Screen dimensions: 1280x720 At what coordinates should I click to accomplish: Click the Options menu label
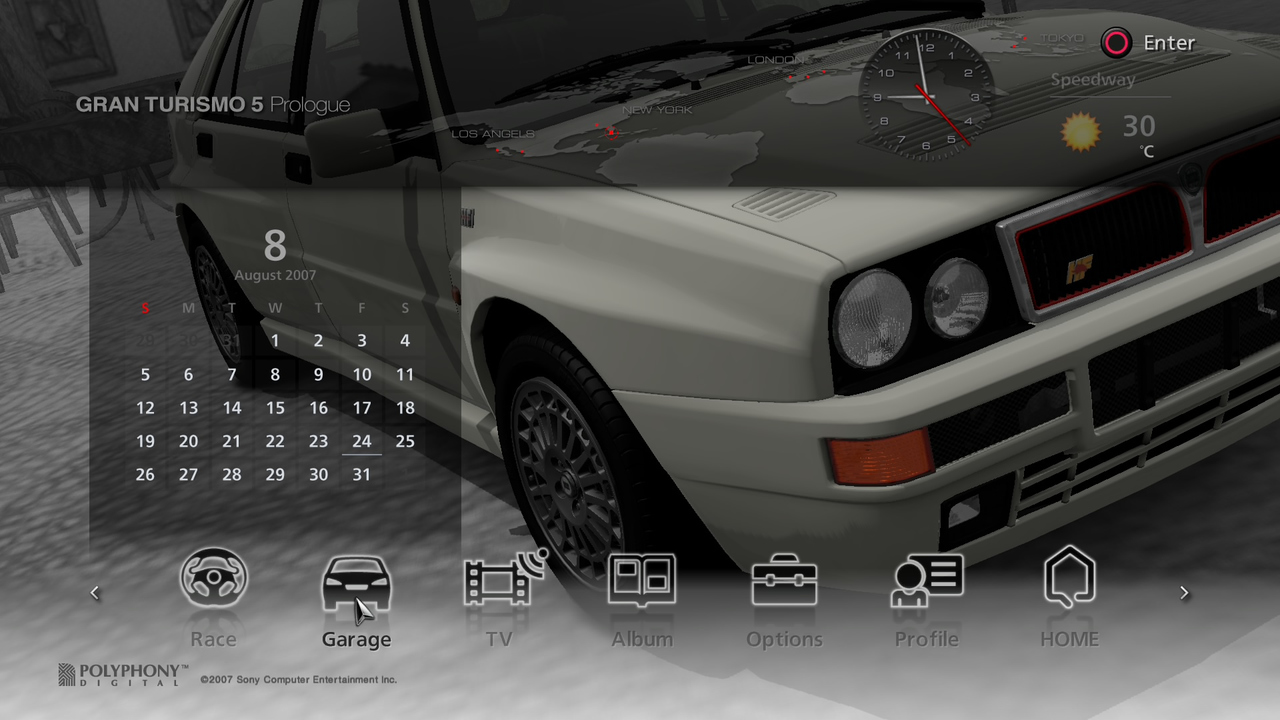tap(784, 639)
